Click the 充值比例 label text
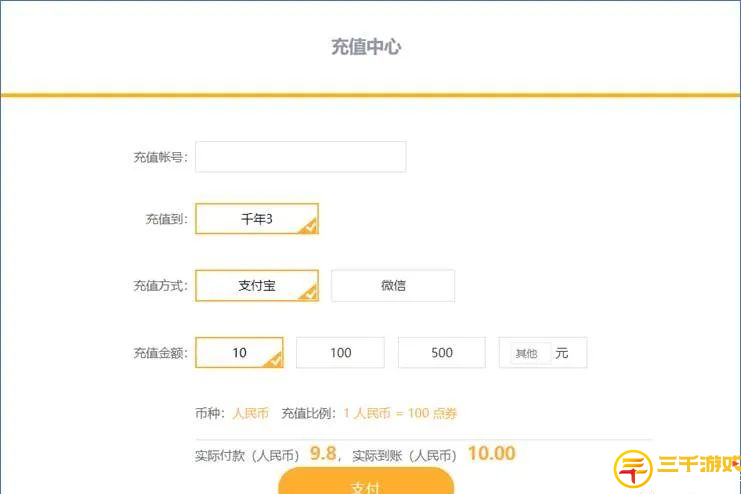The height and width of the screenshot is (494, 747). tap(309, 413)
